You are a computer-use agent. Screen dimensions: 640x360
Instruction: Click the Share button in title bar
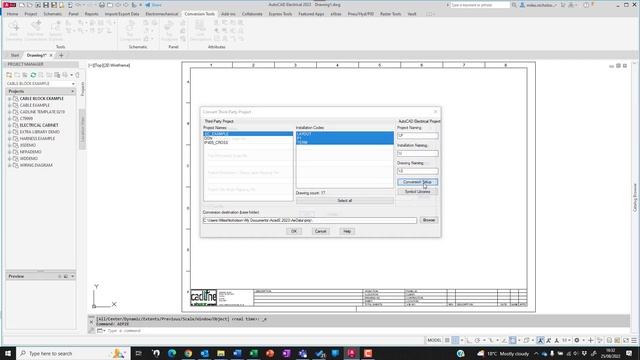[153, 5]
